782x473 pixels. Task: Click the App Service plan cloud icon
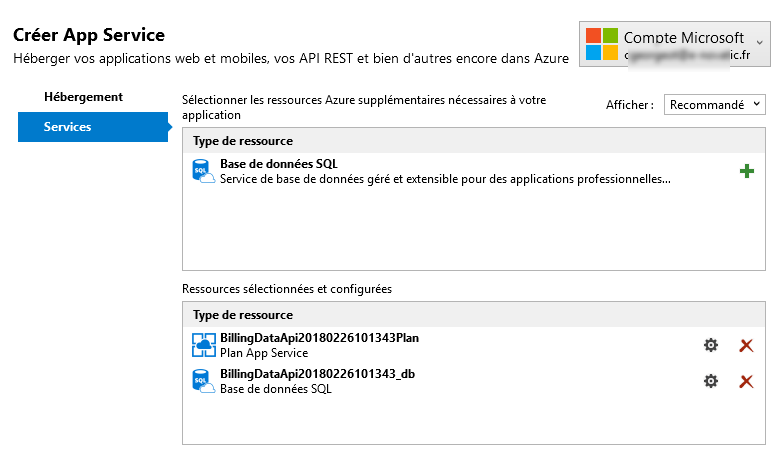203,345
